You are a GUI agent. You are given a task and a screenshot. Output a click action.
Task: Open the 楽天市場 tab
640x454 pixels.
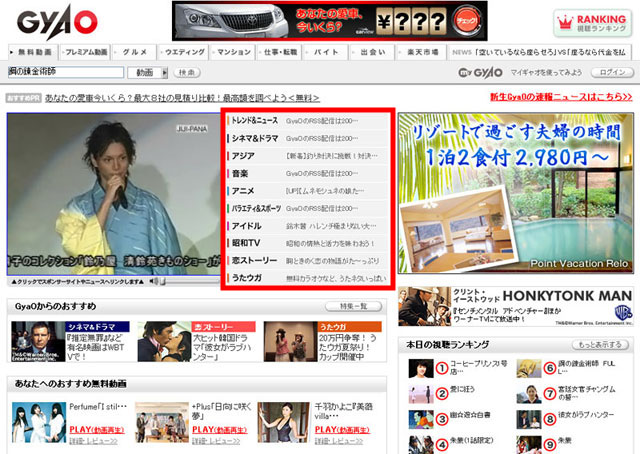tap(420, 52)
